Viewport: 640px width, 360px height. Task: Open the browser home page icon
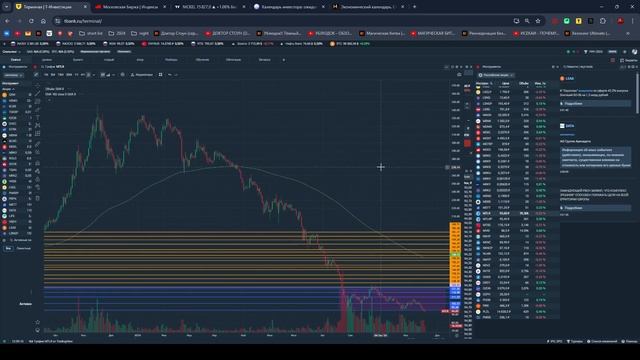43,21
